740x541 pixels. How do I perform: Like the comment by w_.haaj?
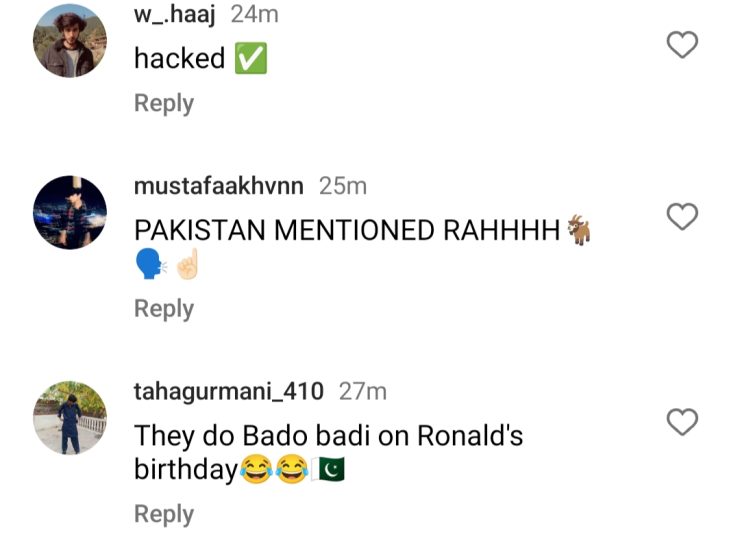point(682,44)
